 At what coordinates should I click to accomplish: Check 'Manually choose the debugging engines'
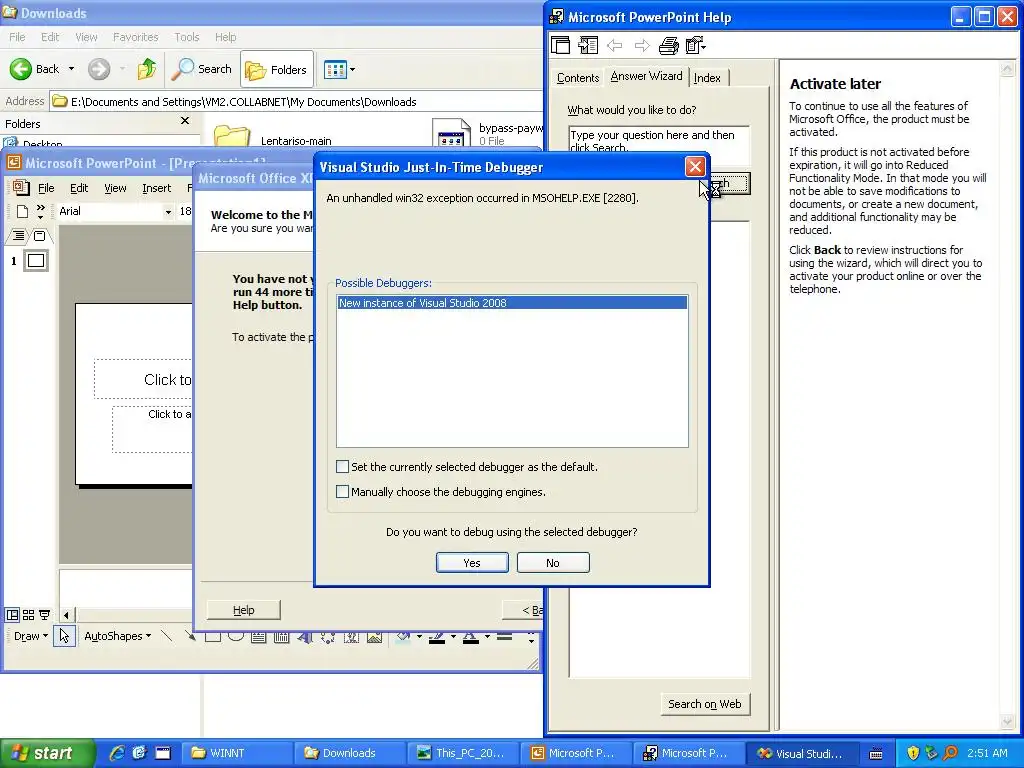tap(342, 491)
